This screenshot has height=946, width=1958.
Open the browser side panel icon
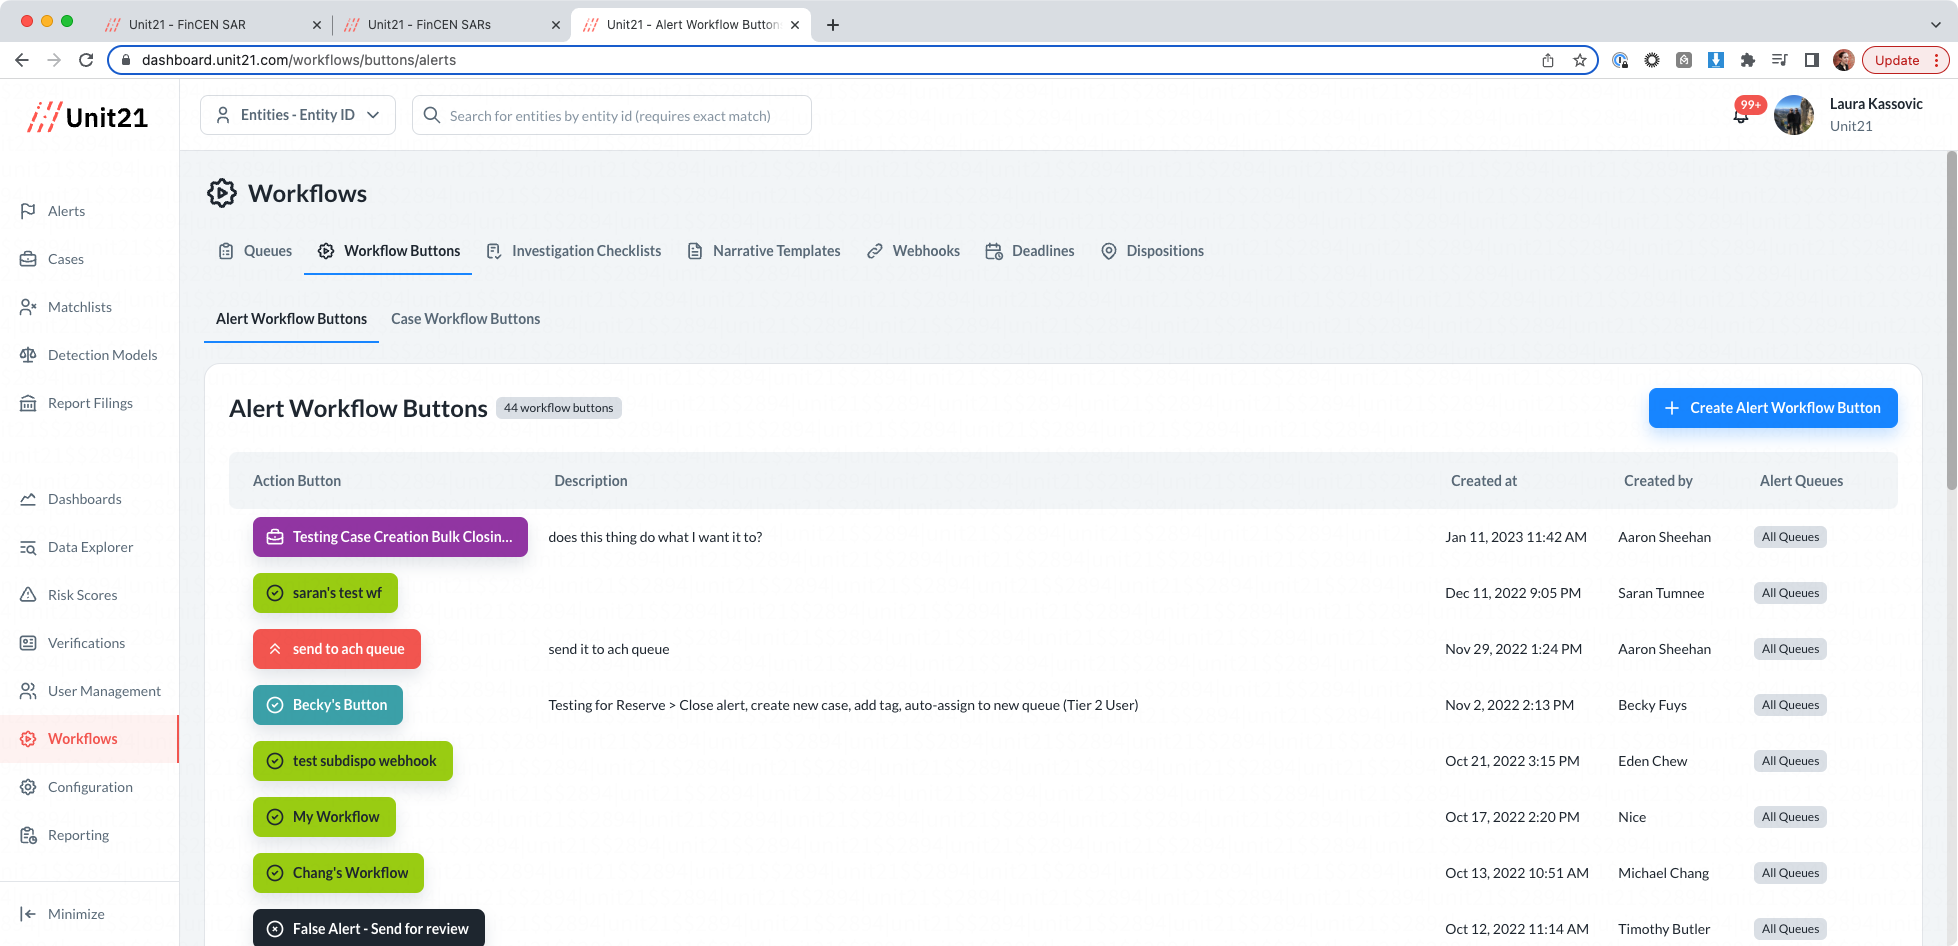tap(1812, 60)
